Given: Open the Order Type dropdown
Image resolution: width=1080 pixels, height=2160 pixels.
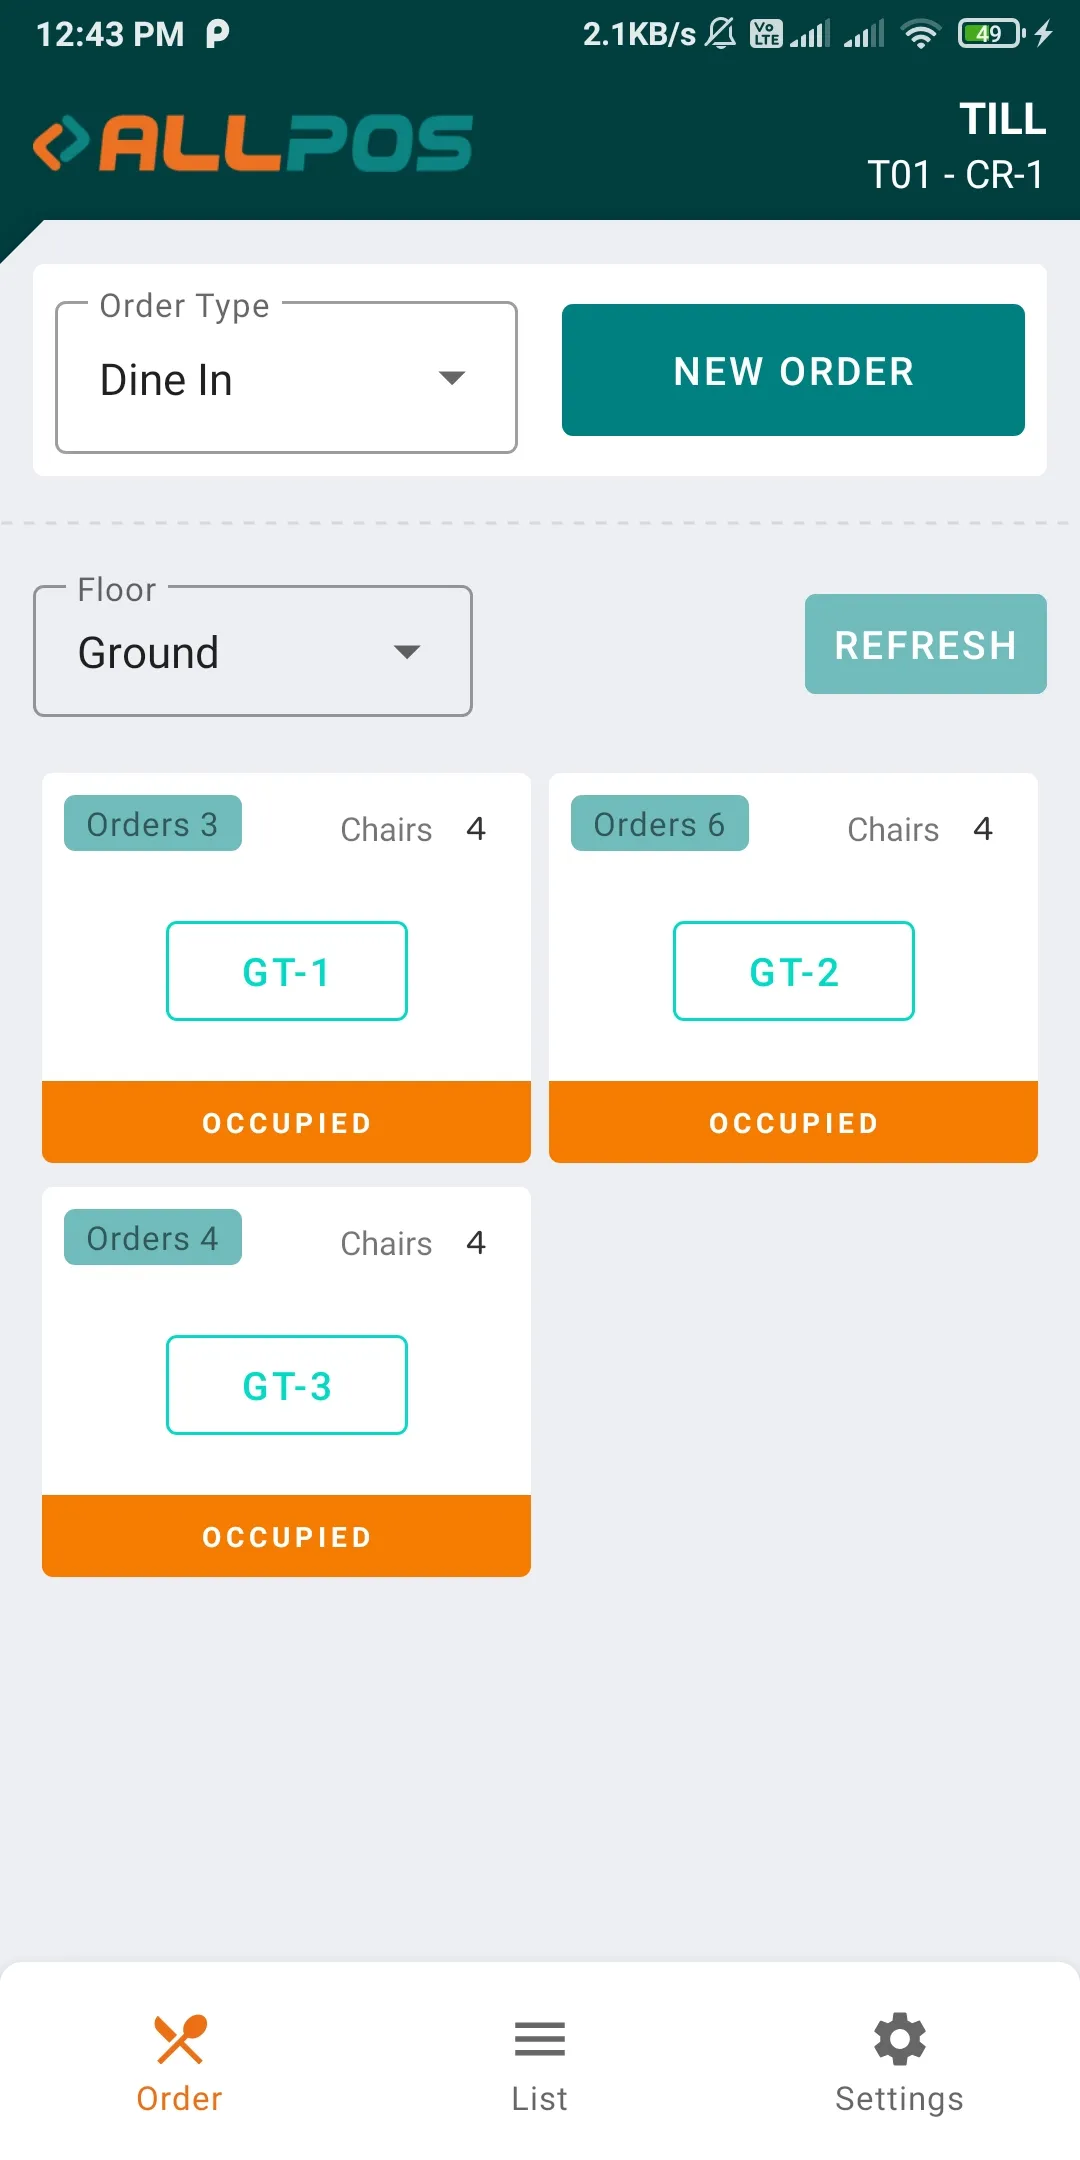Looking at the screenshot, I should pos(286,378).
